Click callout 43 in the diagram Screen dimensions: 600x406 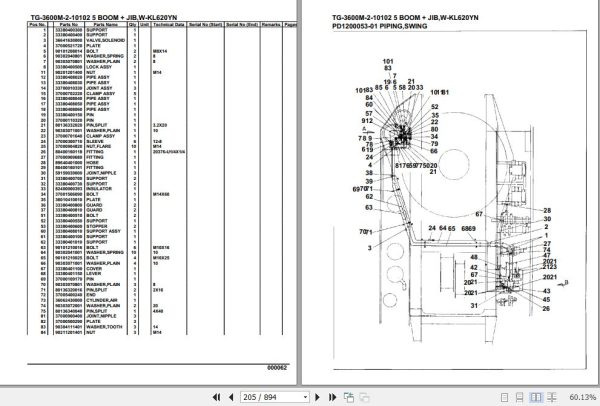[546, 291]
